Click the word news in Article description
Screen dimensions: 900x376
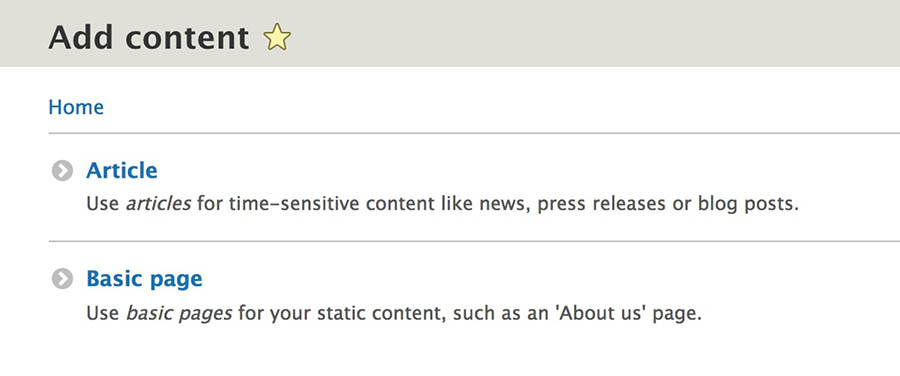click(x=506, y=204)
